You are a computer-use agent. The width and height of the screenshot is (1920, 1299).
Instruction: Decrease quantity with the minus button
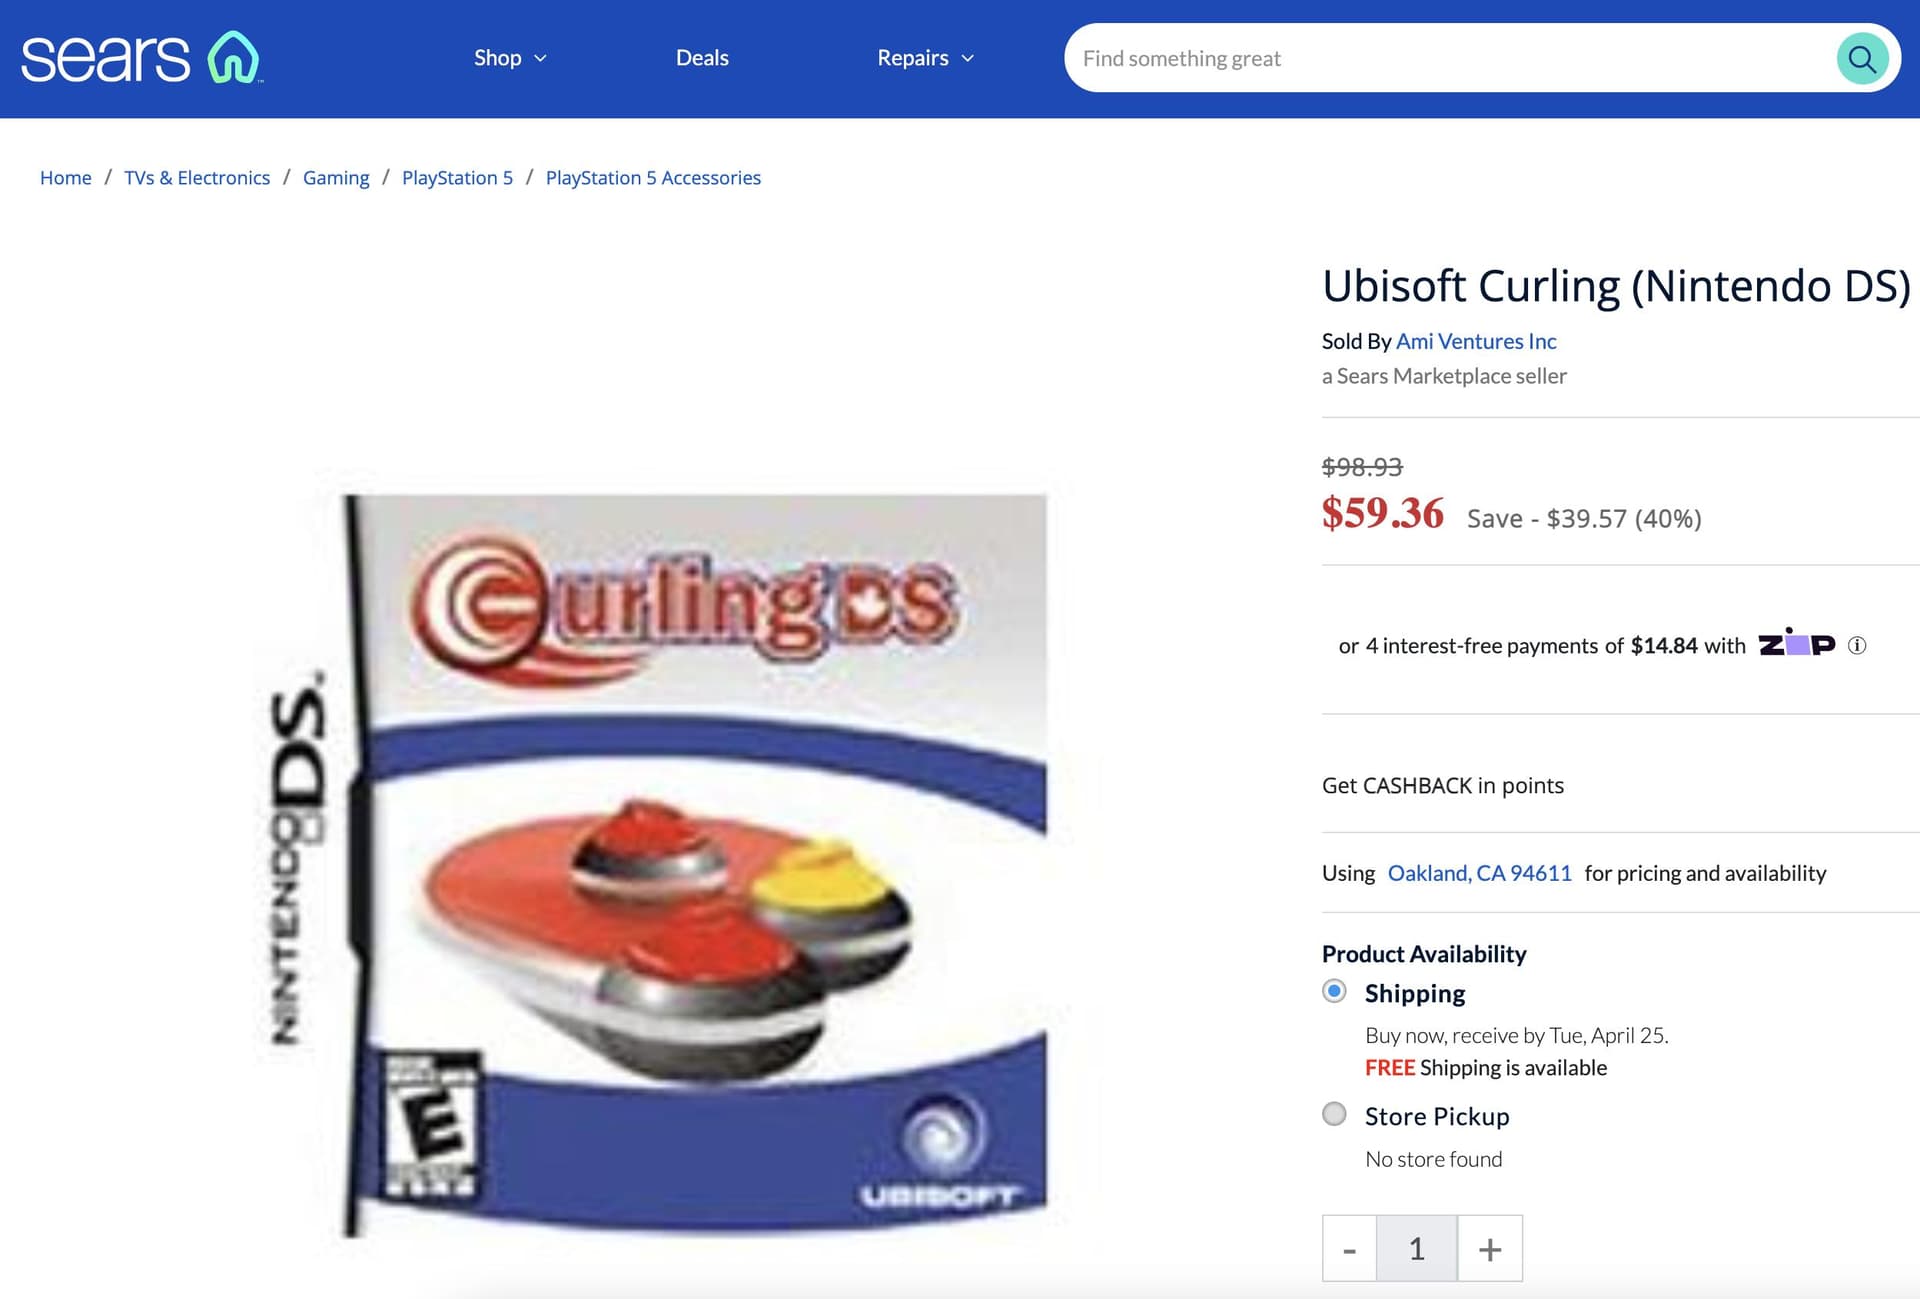pos(1350,1249)
